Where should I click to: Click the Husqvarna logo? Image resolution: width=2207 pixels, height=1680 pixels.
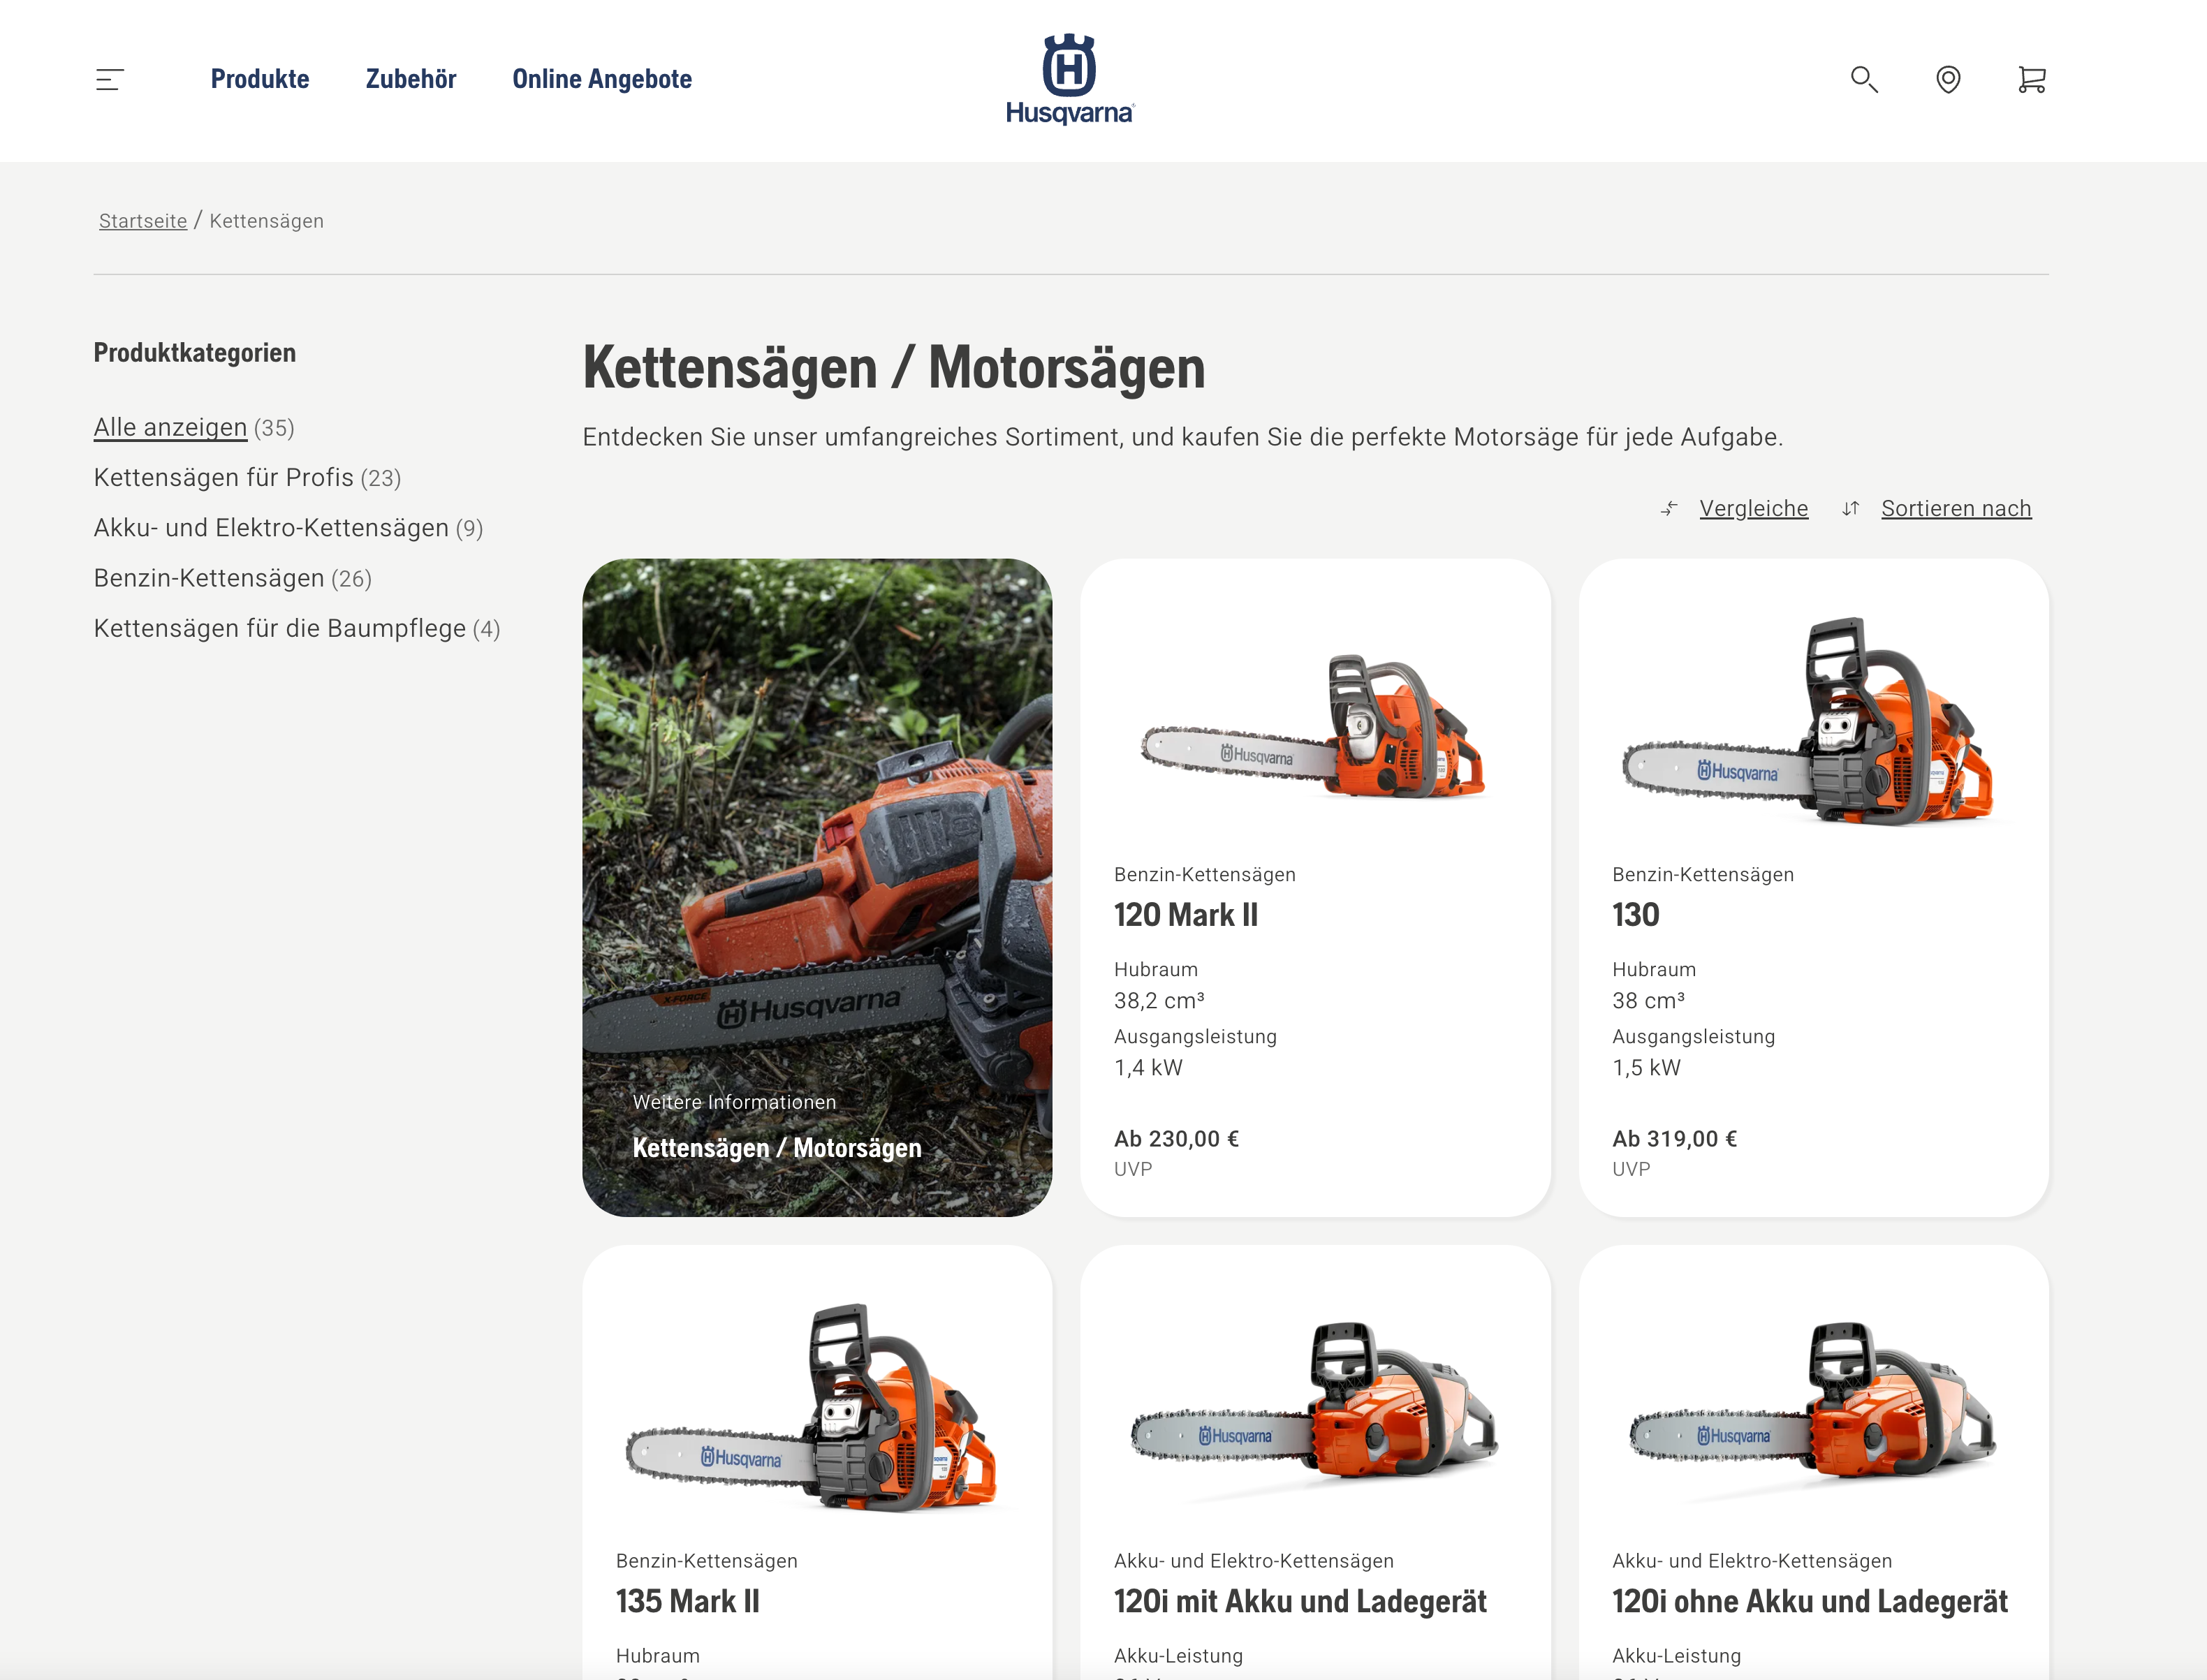coord(1070,80)
